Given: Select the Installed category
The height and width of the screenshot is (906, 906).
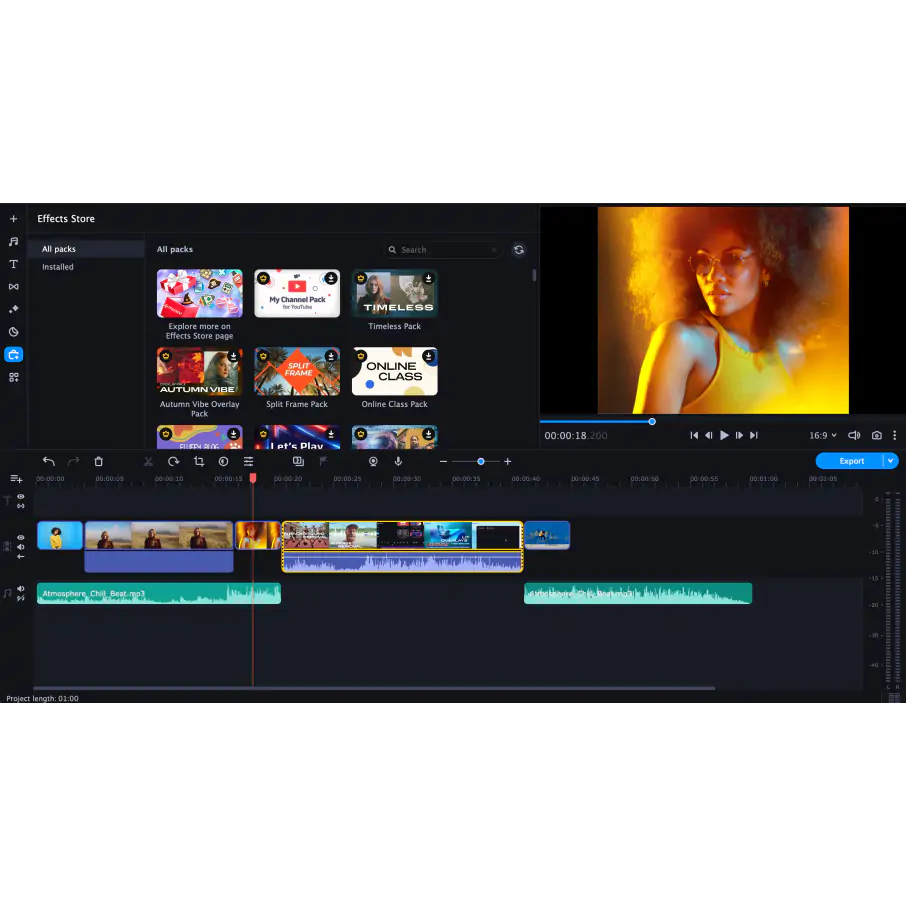Looking at the screenshot, I should [86, 267].
